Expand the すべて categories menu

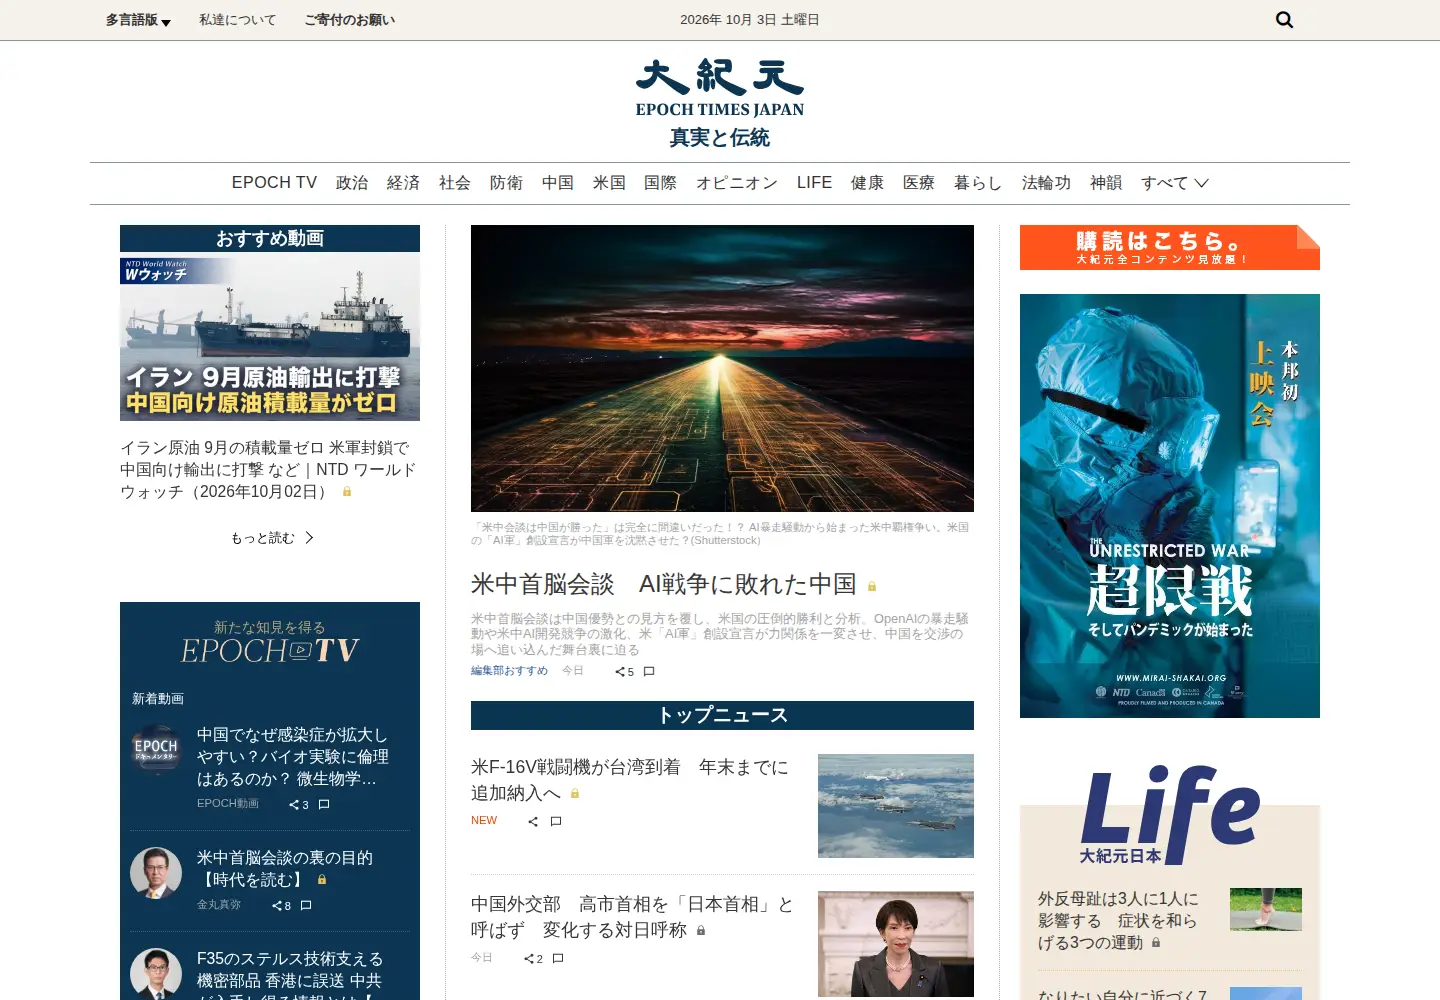[1175, 183]
